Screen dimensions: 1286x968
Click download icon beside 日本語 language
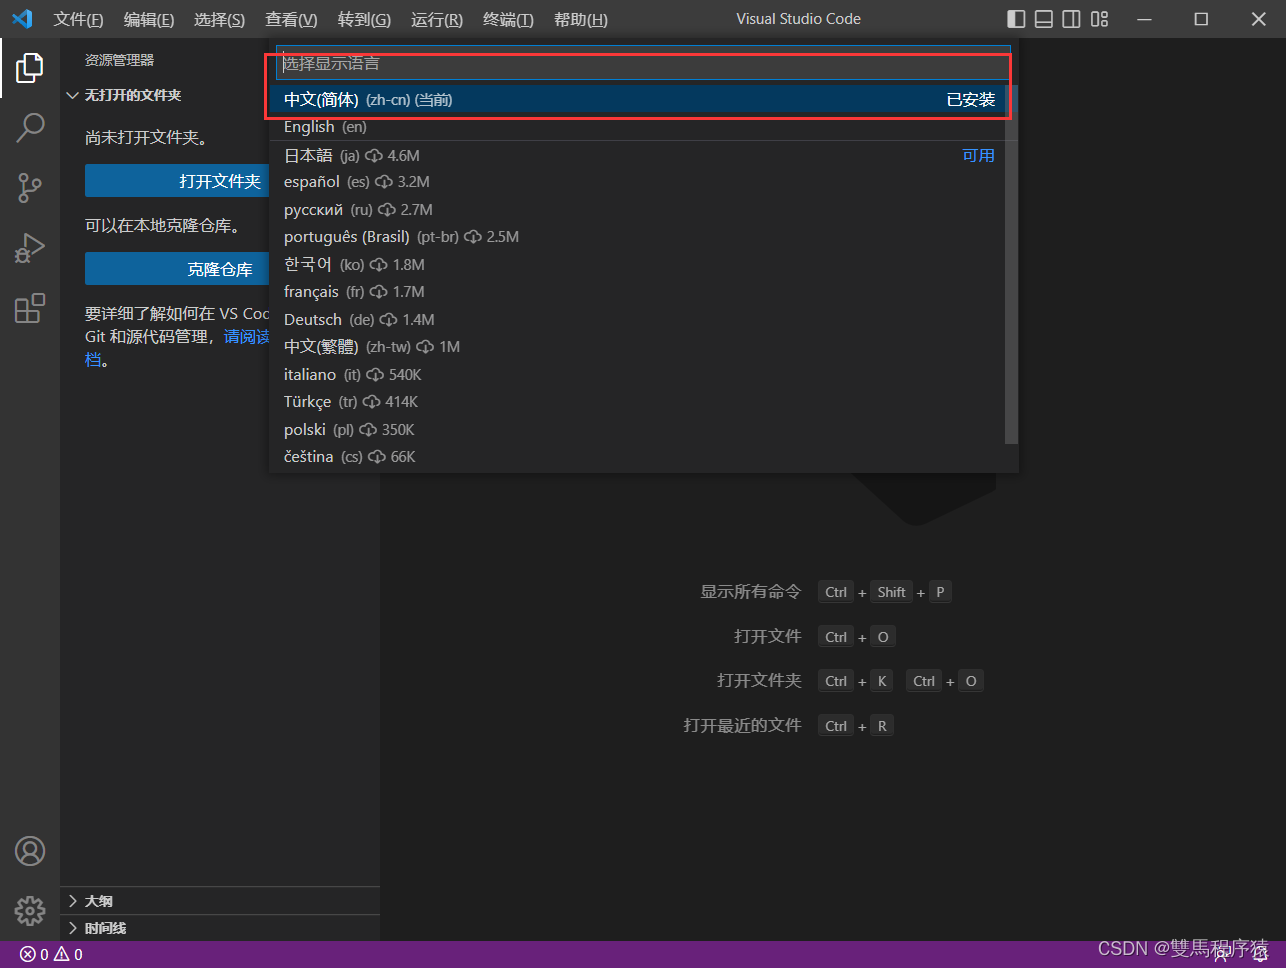click(374, 156)
